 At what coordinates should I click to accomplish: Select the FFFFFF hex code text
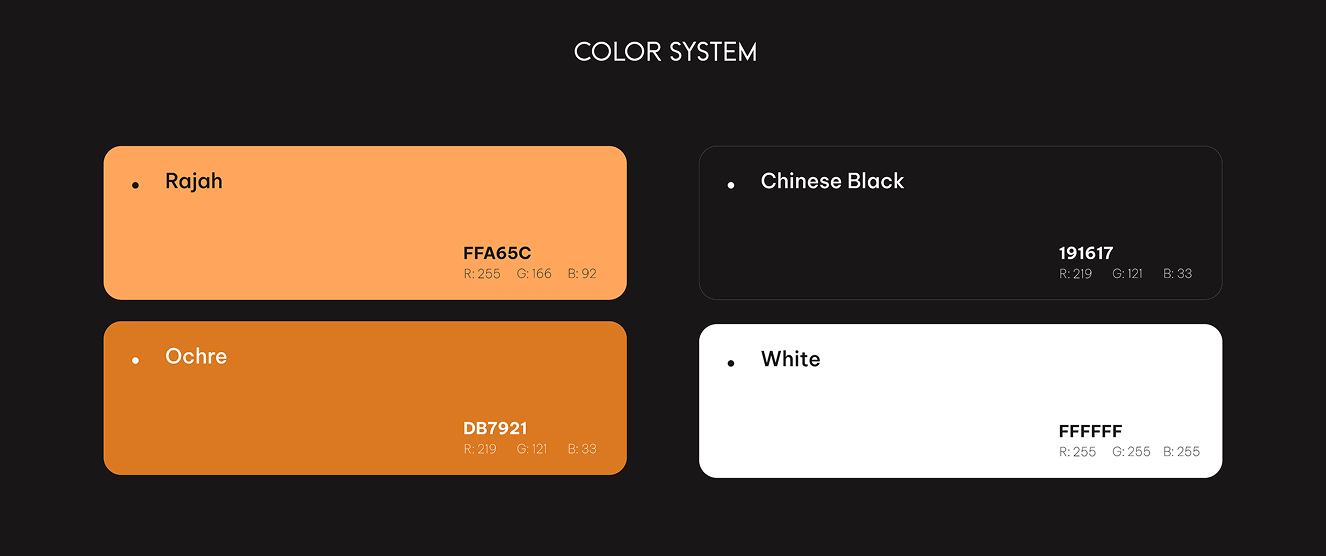[x=1090, y=432]
